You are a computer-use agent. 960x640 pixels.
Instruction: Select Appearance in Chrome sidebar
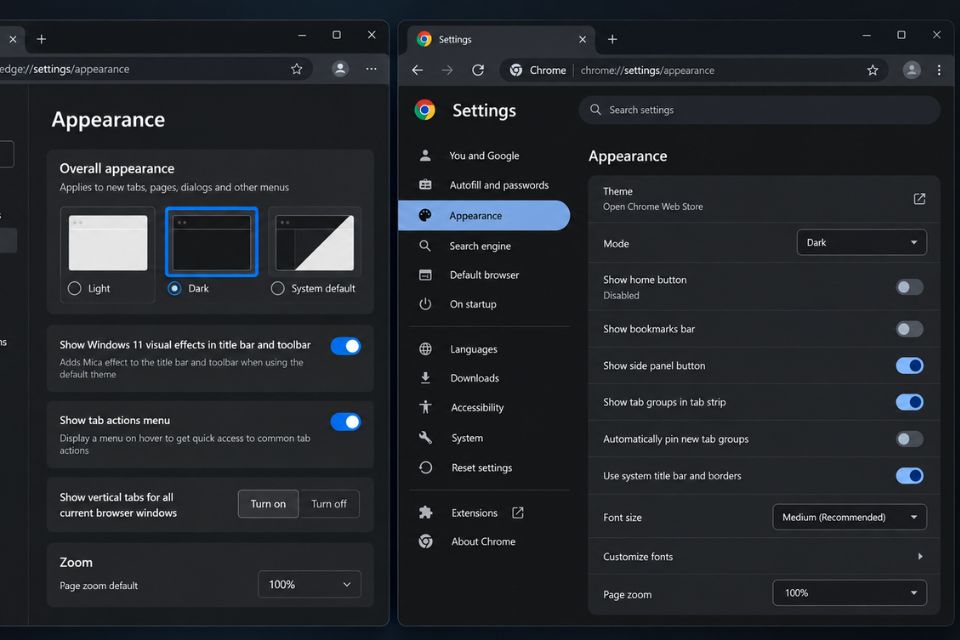484,216
